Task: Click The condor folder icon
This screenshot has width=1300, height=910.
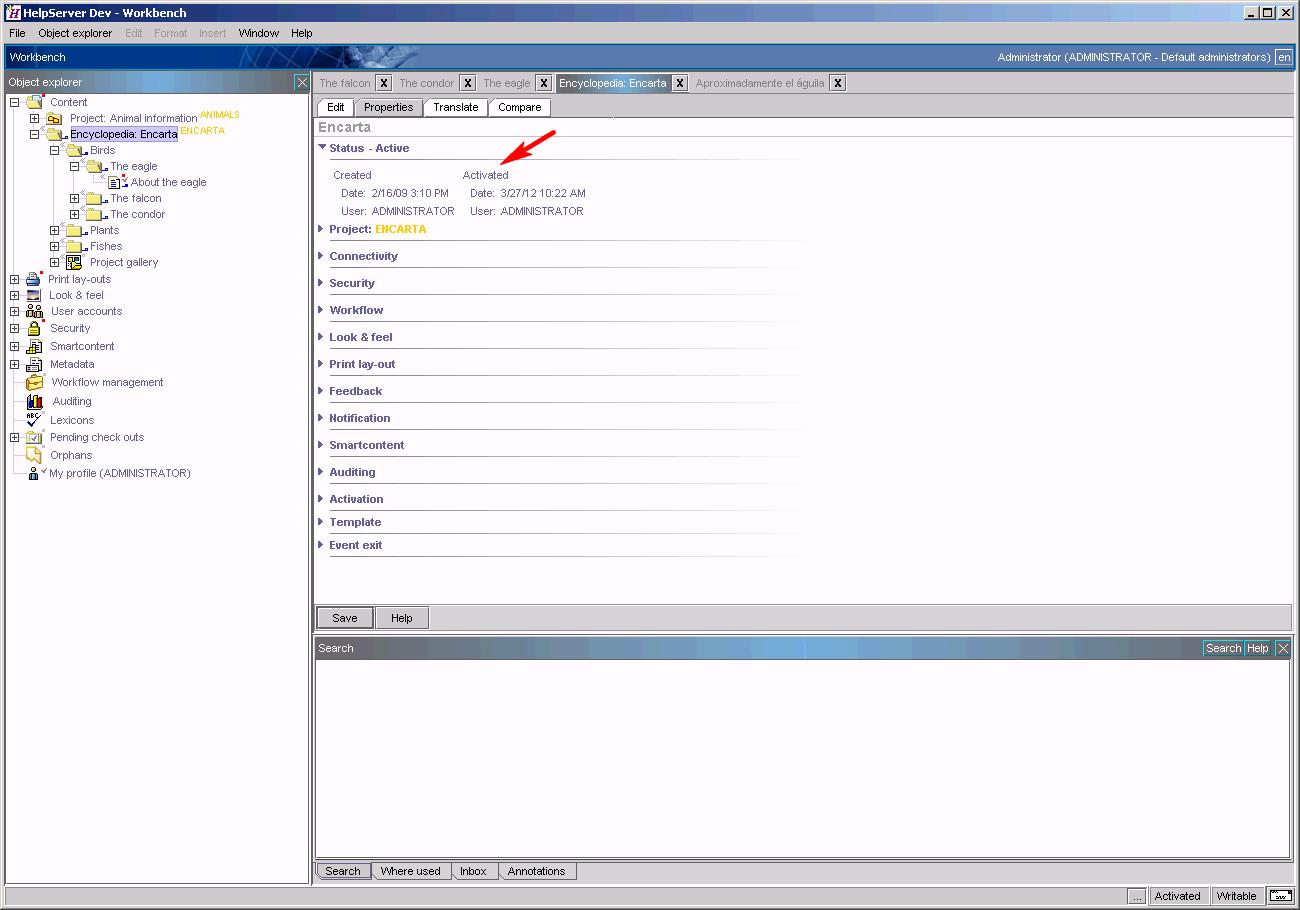Action: point(95,214)
